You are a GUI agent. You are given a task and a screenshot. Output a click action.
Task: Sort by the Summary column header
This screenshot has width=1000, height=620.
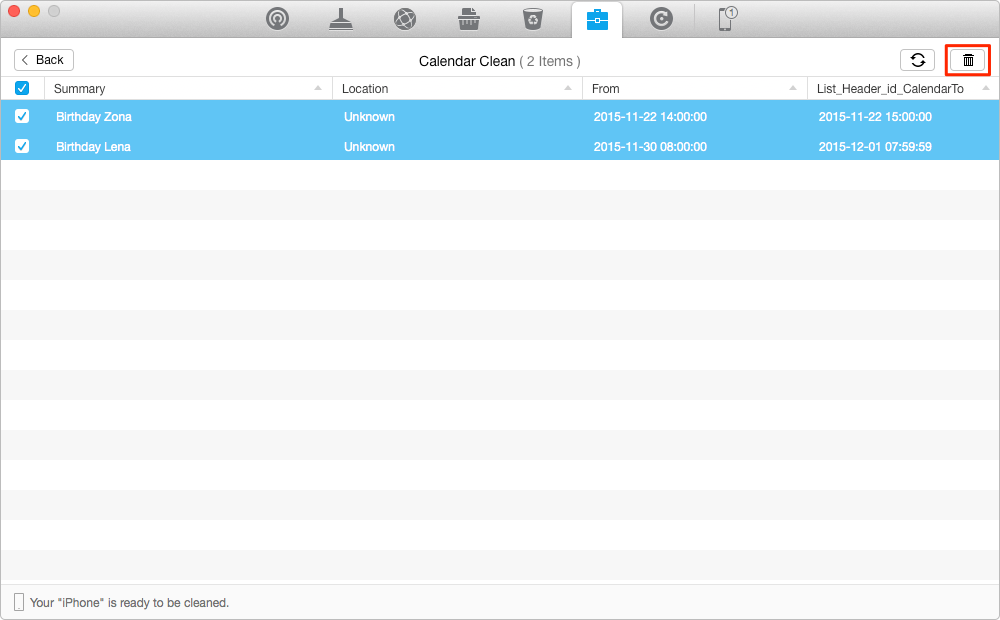pyautogui.click(x=188, y=89)
